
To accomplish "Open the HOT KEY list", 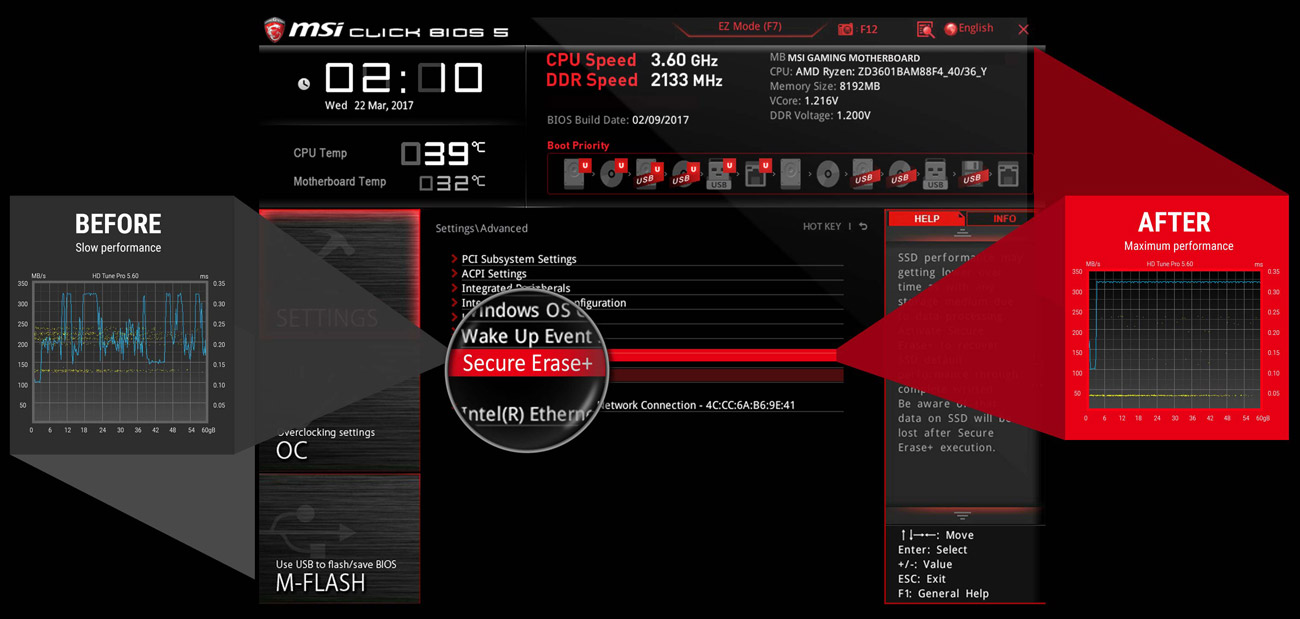I will (822, 227).
